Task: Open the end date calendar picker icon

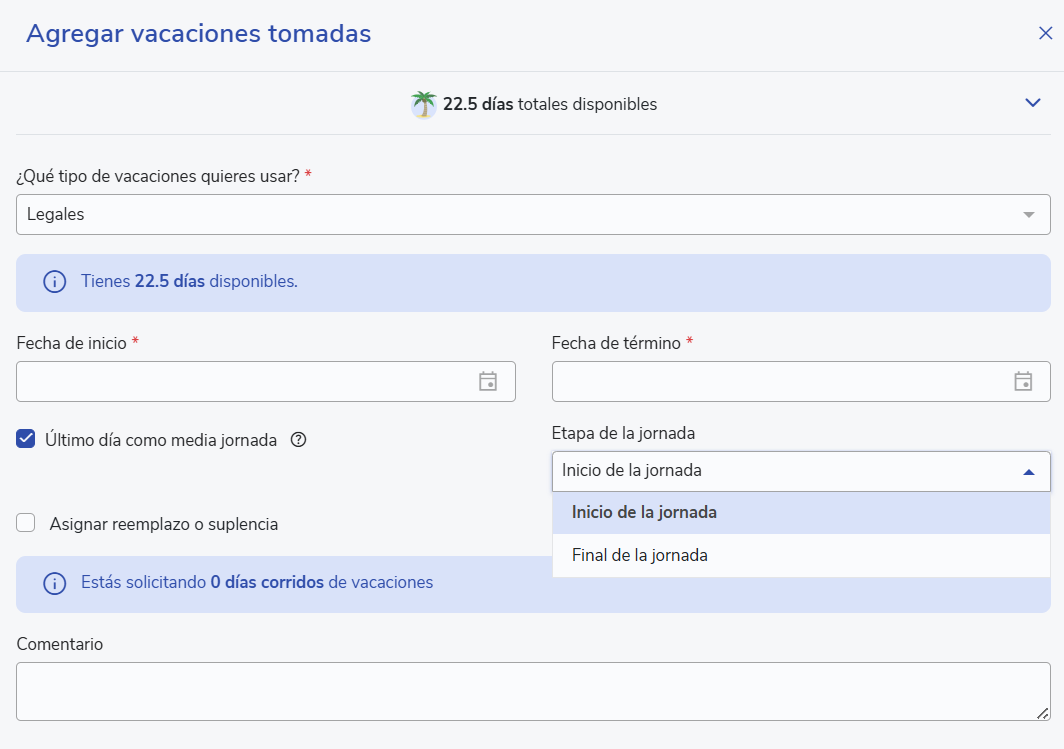Action: click(x=1023, y=381)
